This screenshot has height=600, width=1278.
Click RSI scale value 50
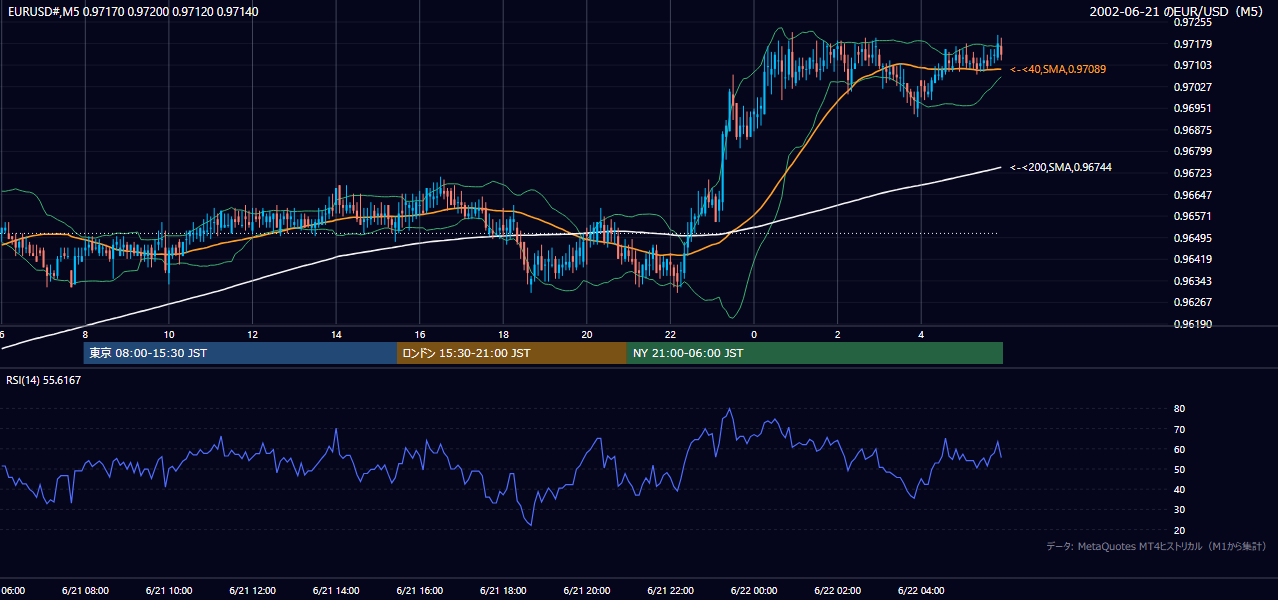coord(1179,469)
